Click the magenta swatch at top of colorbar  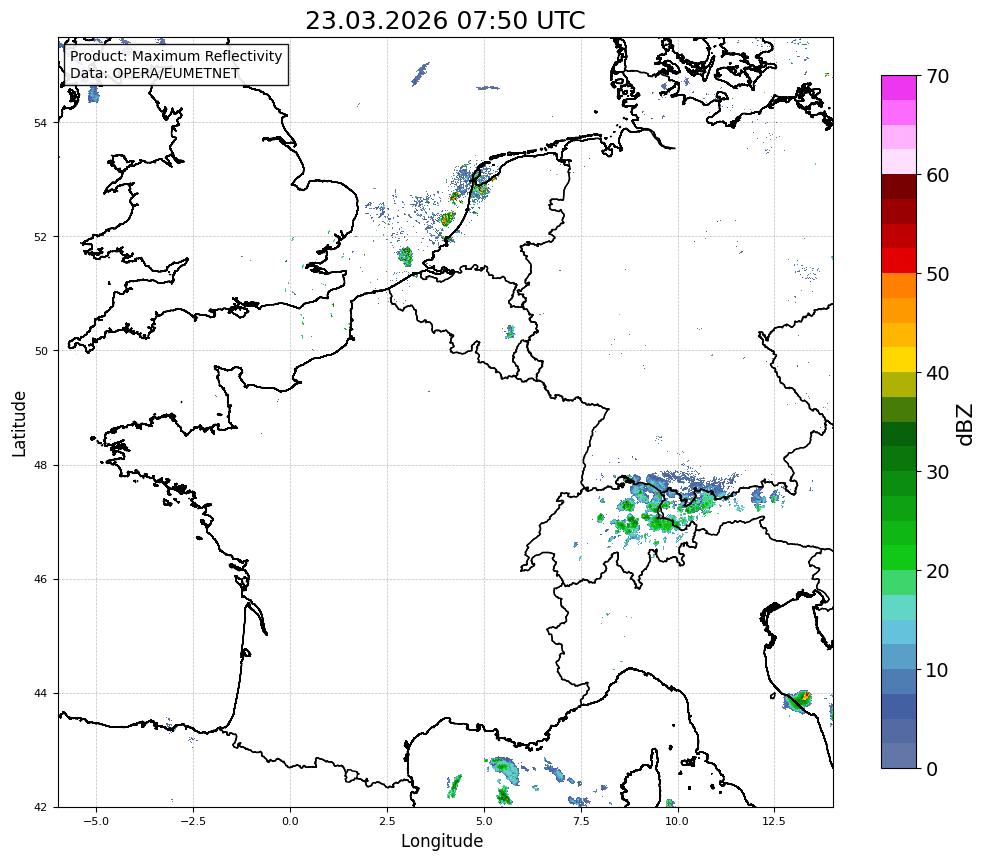click(899, 88)
